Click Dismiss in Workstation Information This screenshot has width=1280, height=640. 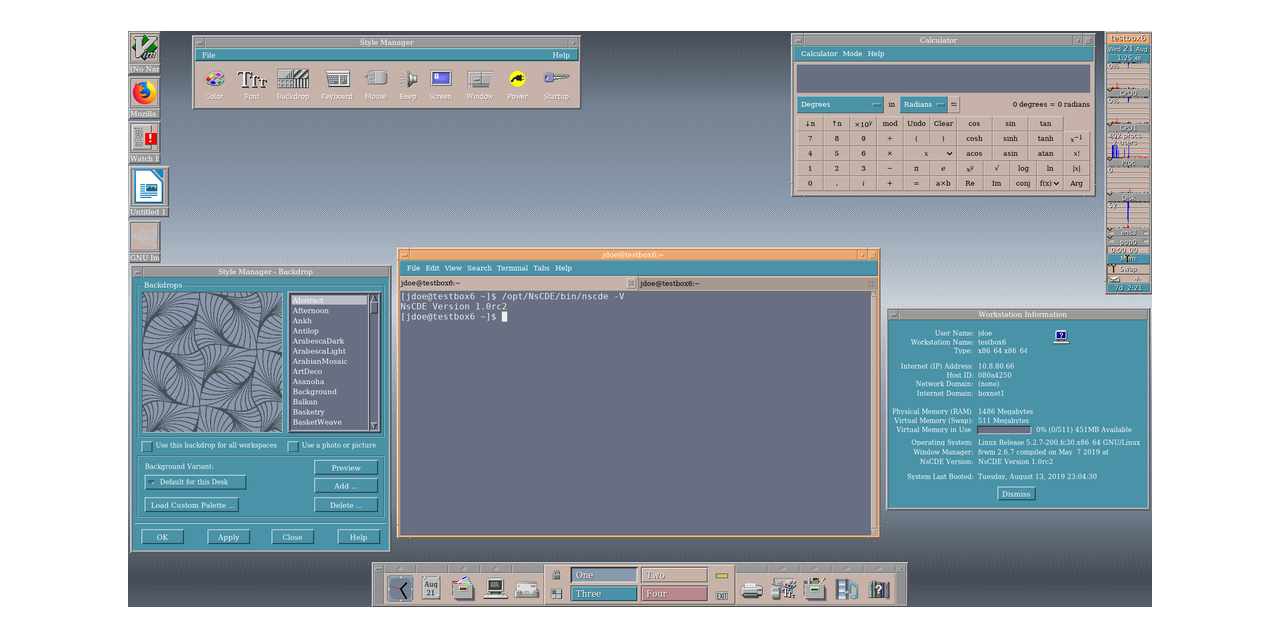pos(1016,494)
